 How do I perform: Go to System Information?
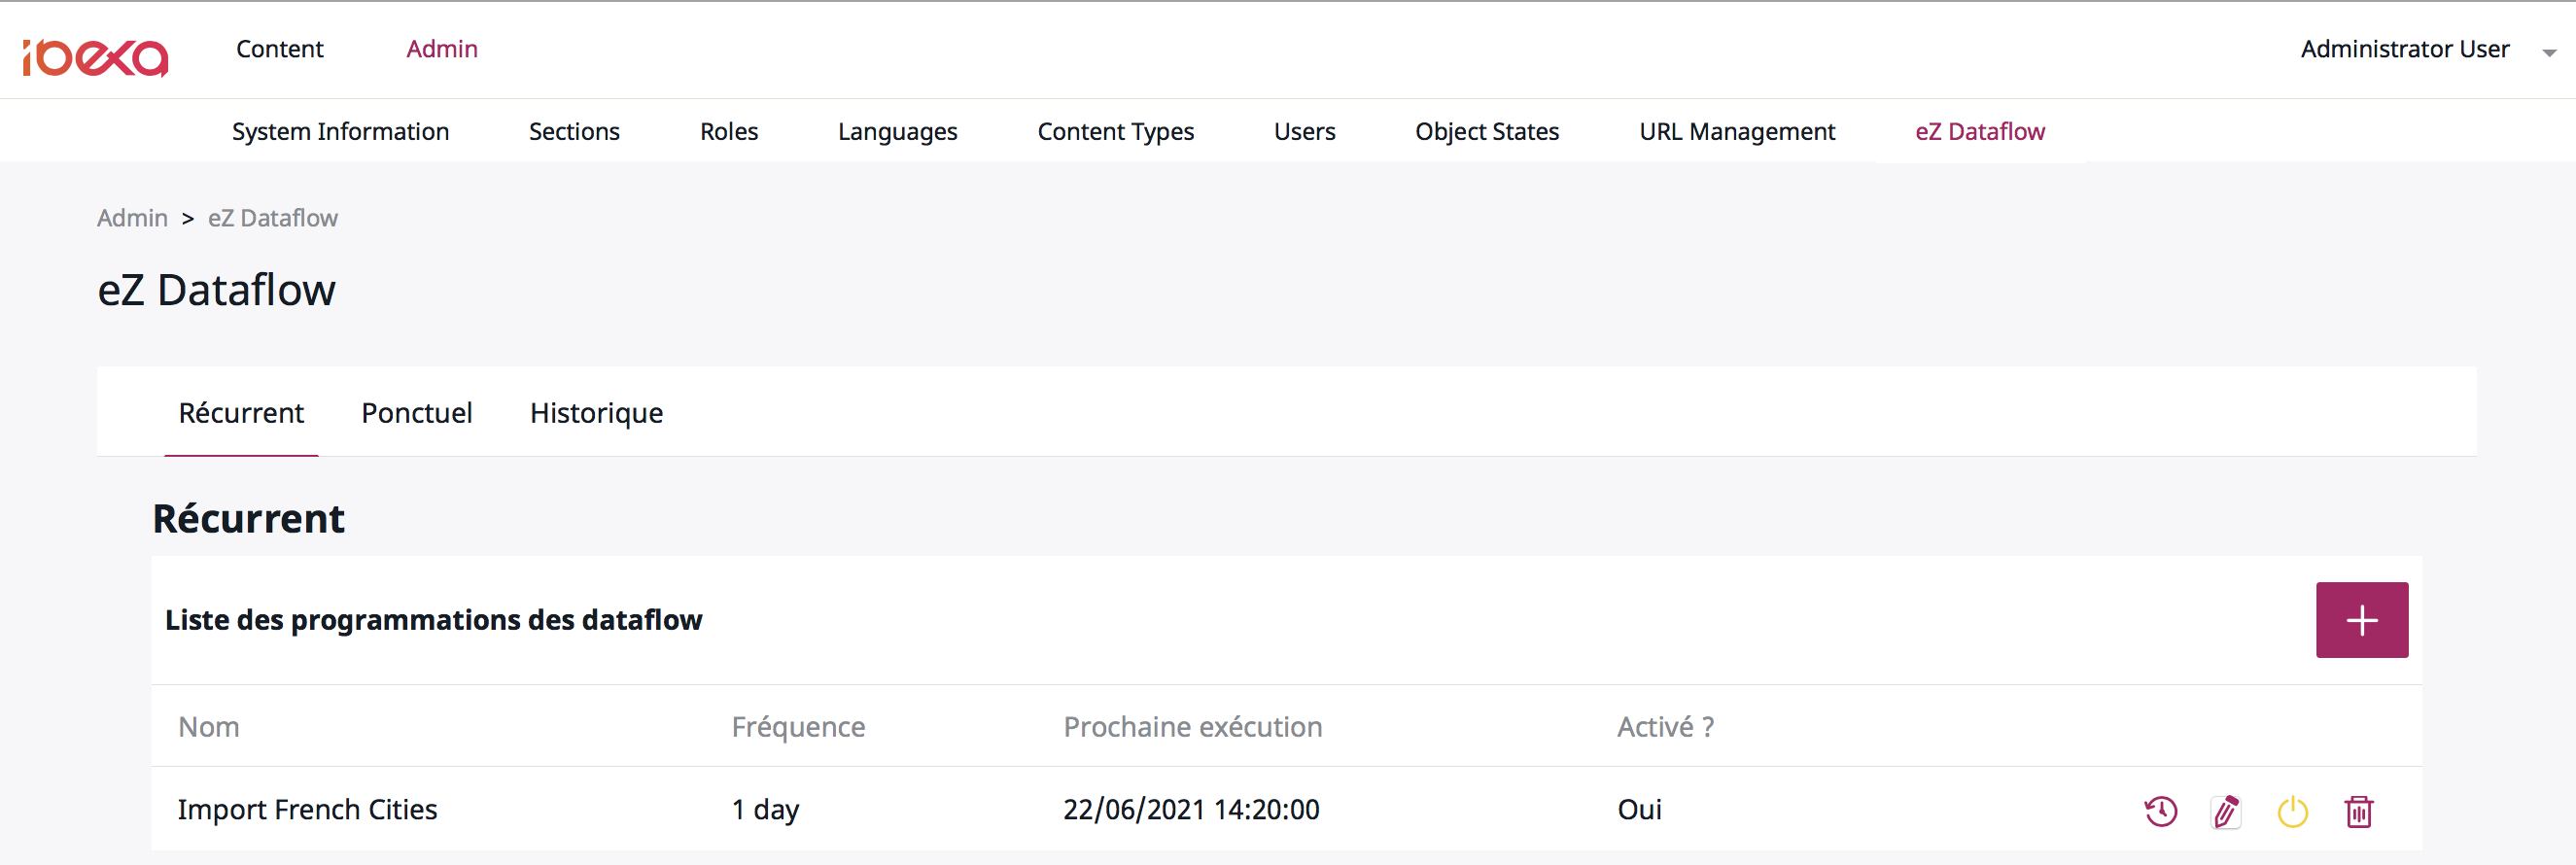[340, 131]
